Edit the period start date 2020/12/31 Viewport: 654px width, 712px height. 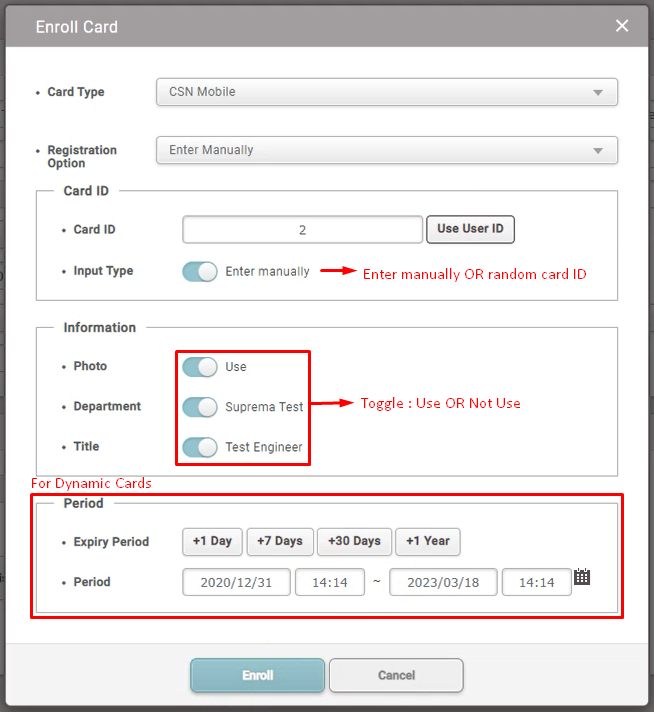coord(236,582)
